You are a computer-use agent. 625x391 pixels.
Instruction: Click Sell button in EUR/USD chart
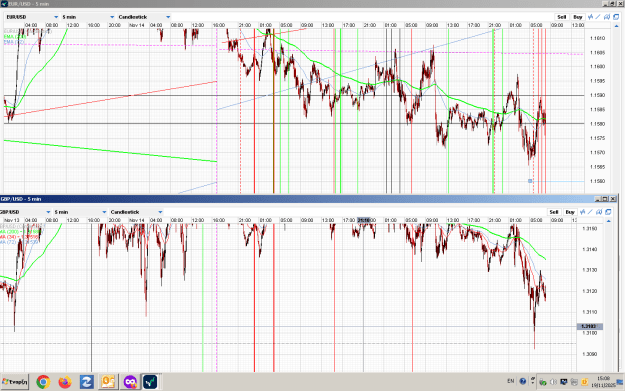[x=561, y=17]
